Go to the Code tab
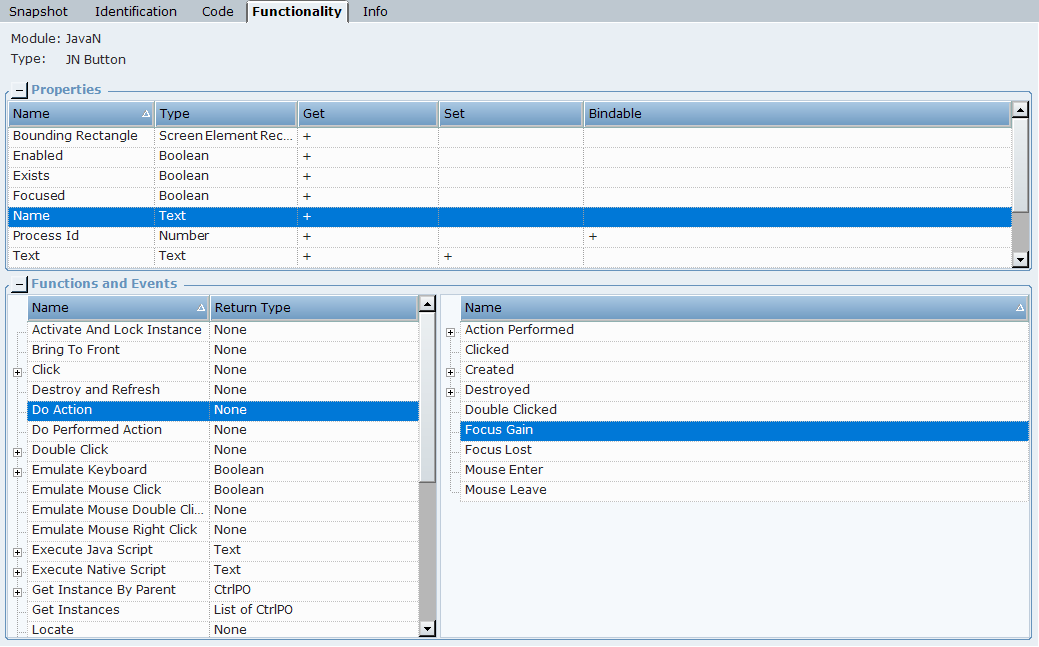Screen dimensions: 1039x647 217,12
